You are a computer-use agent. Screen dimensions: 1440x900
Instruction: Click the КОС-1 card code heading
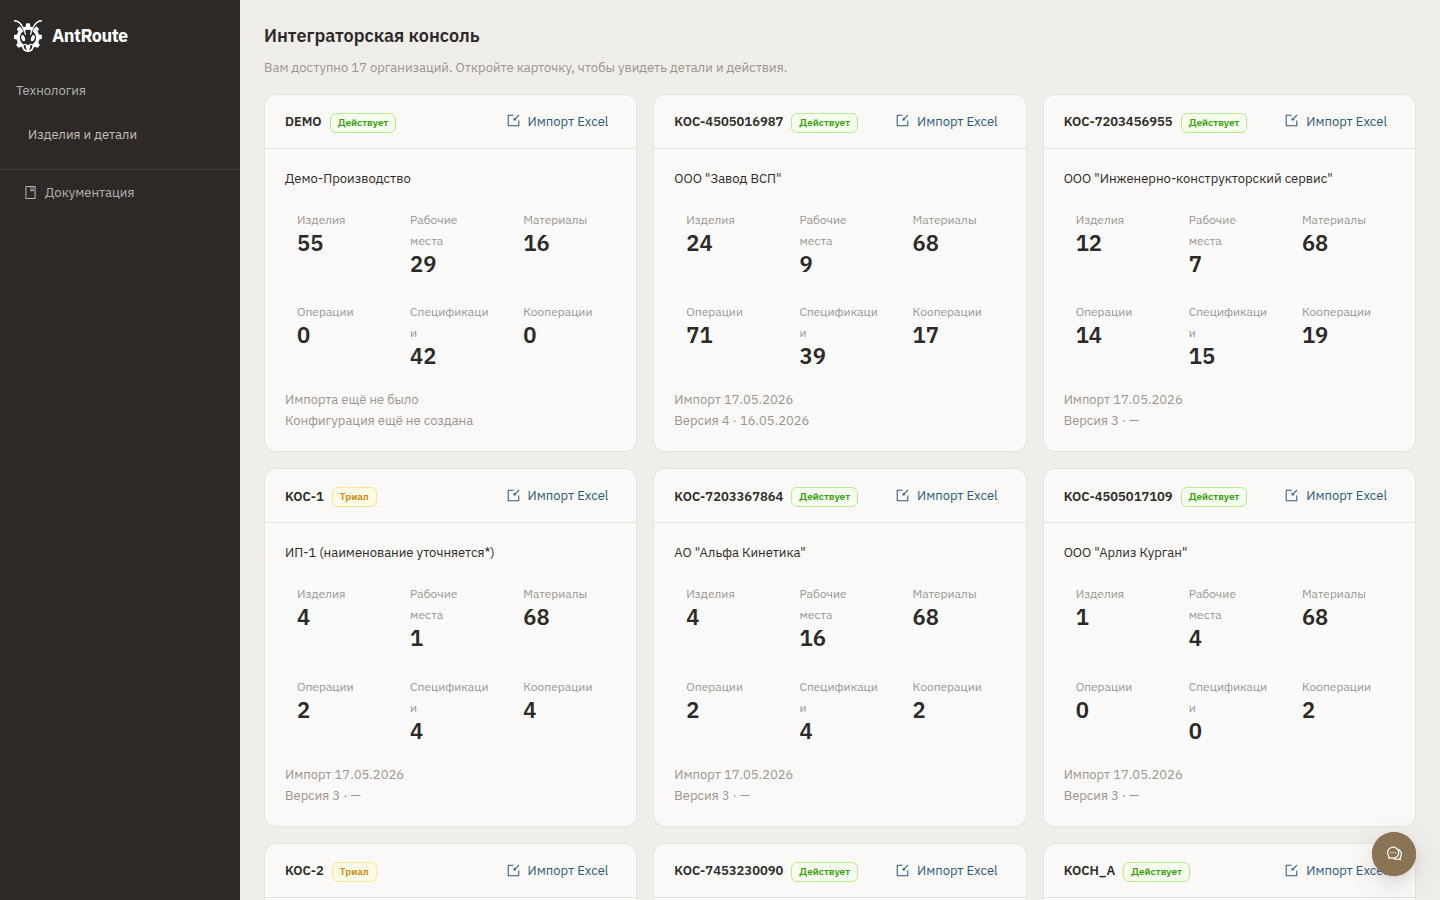click(304, 496)
